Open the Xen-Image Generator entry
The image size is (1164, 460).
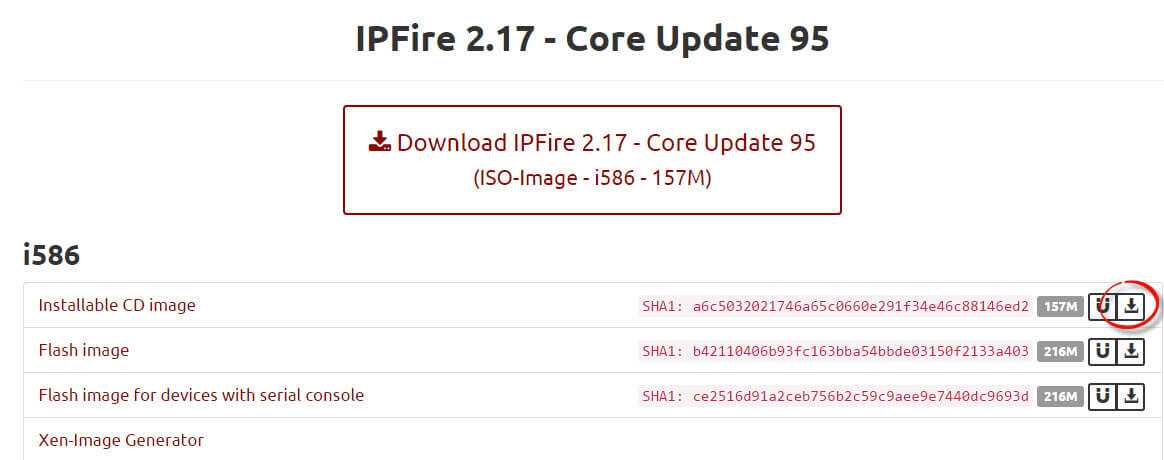(121, 439)
